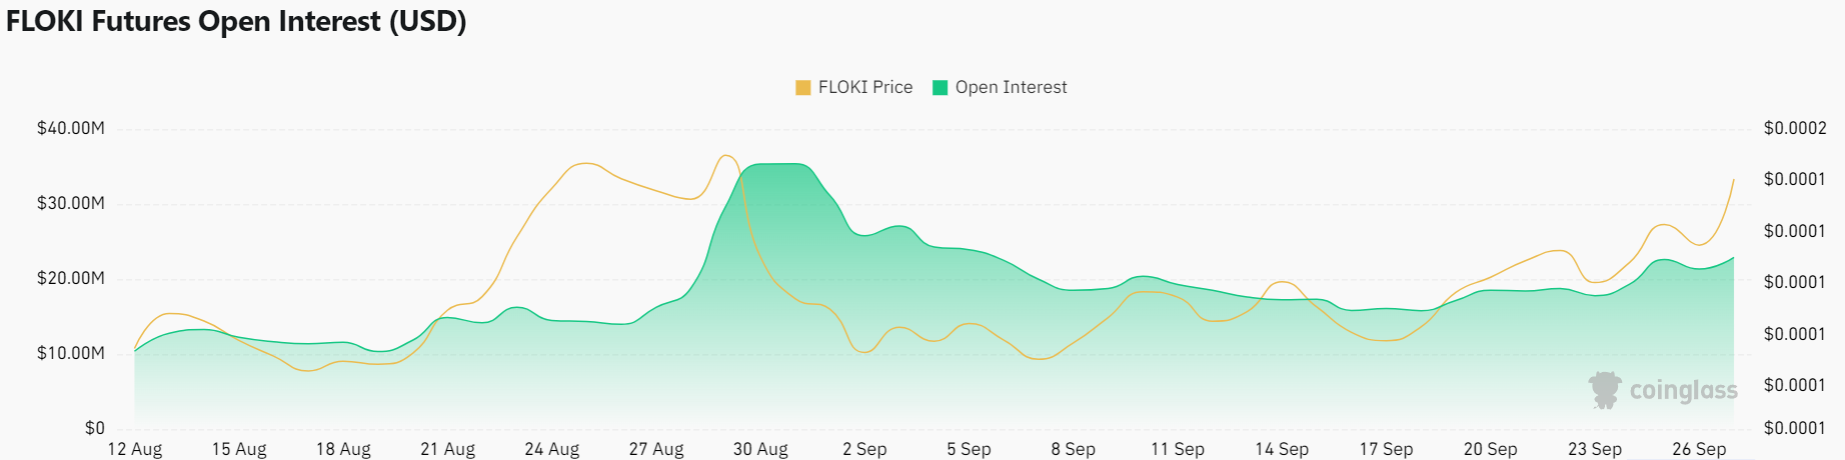Screen dimensions: 1845x460
Task: Select the 17 Sep axis date
Action: 1385,449
